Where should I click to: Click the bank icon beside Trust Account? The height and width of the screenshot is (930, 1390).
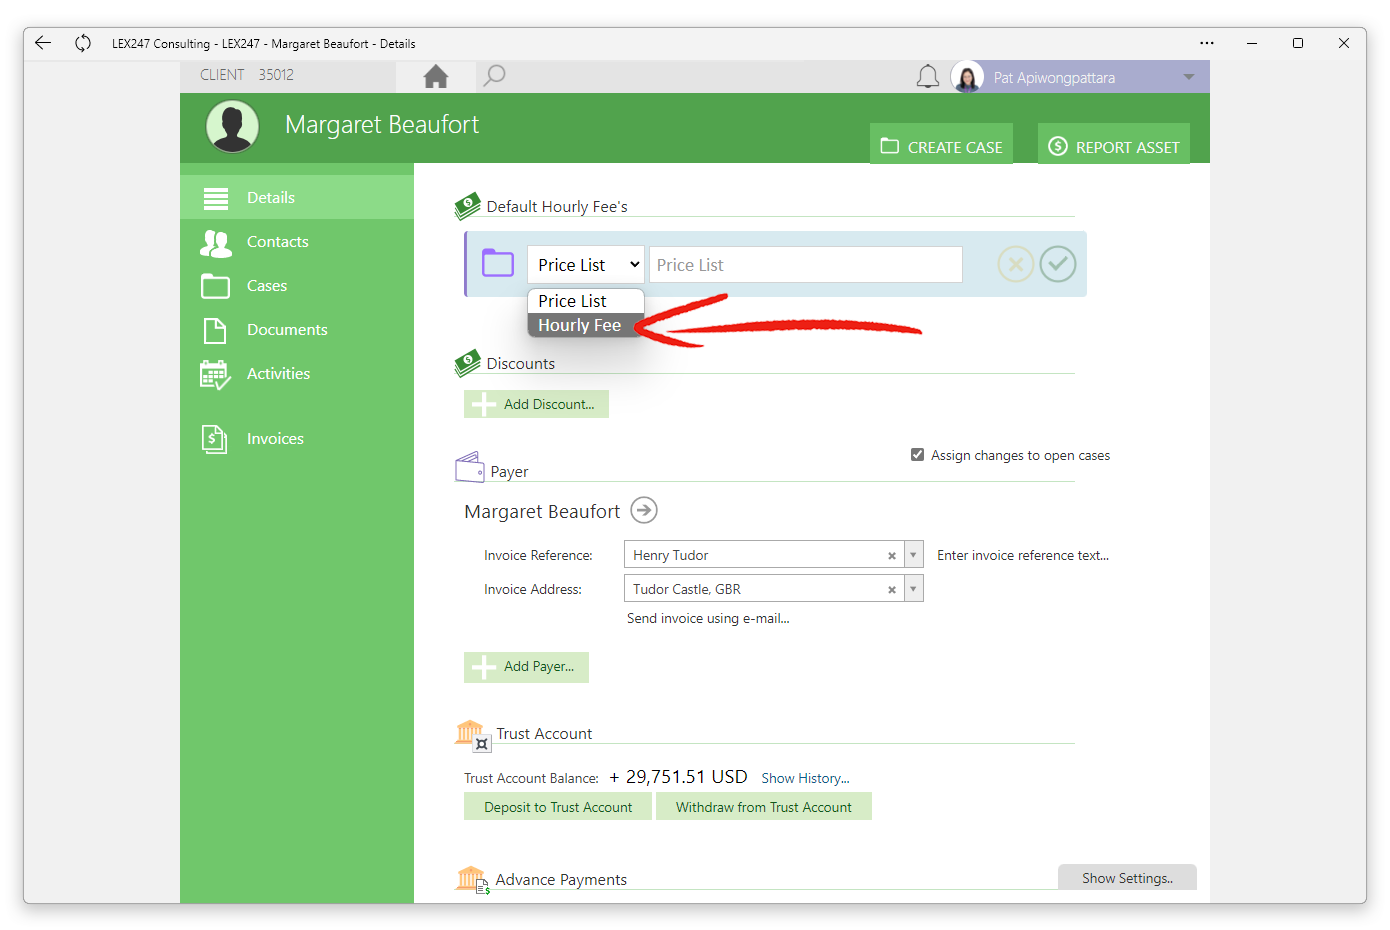(472, 735)
